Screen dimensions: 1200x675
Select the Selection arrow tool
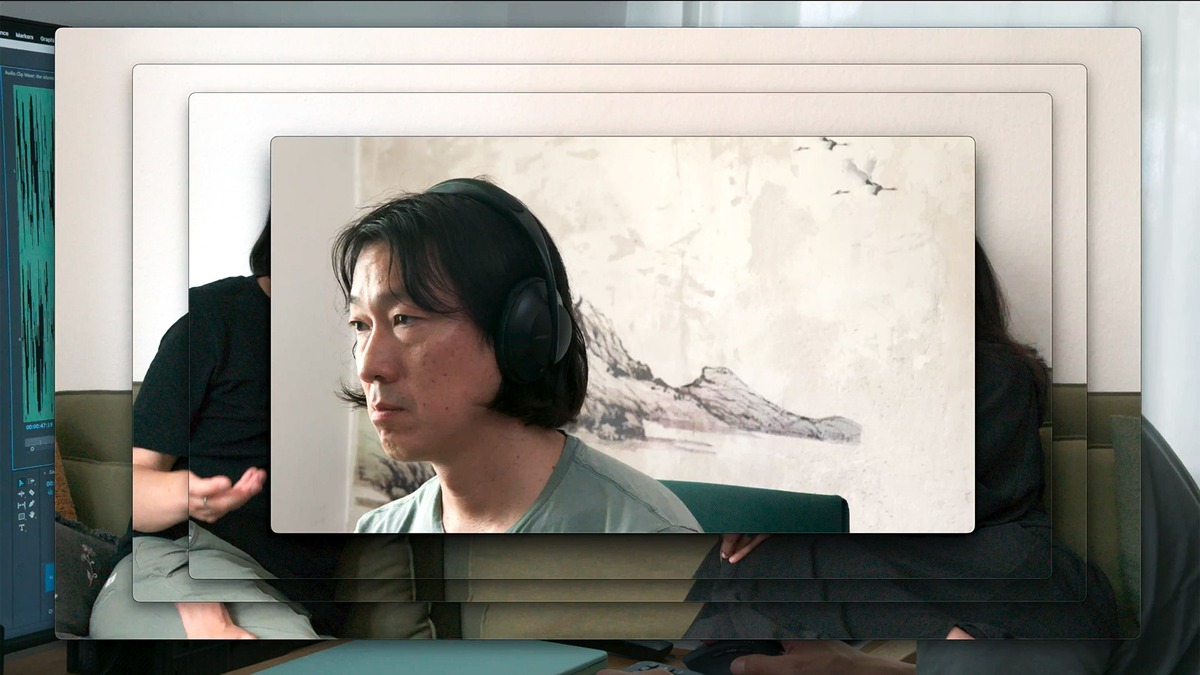(x=21, y=483)
